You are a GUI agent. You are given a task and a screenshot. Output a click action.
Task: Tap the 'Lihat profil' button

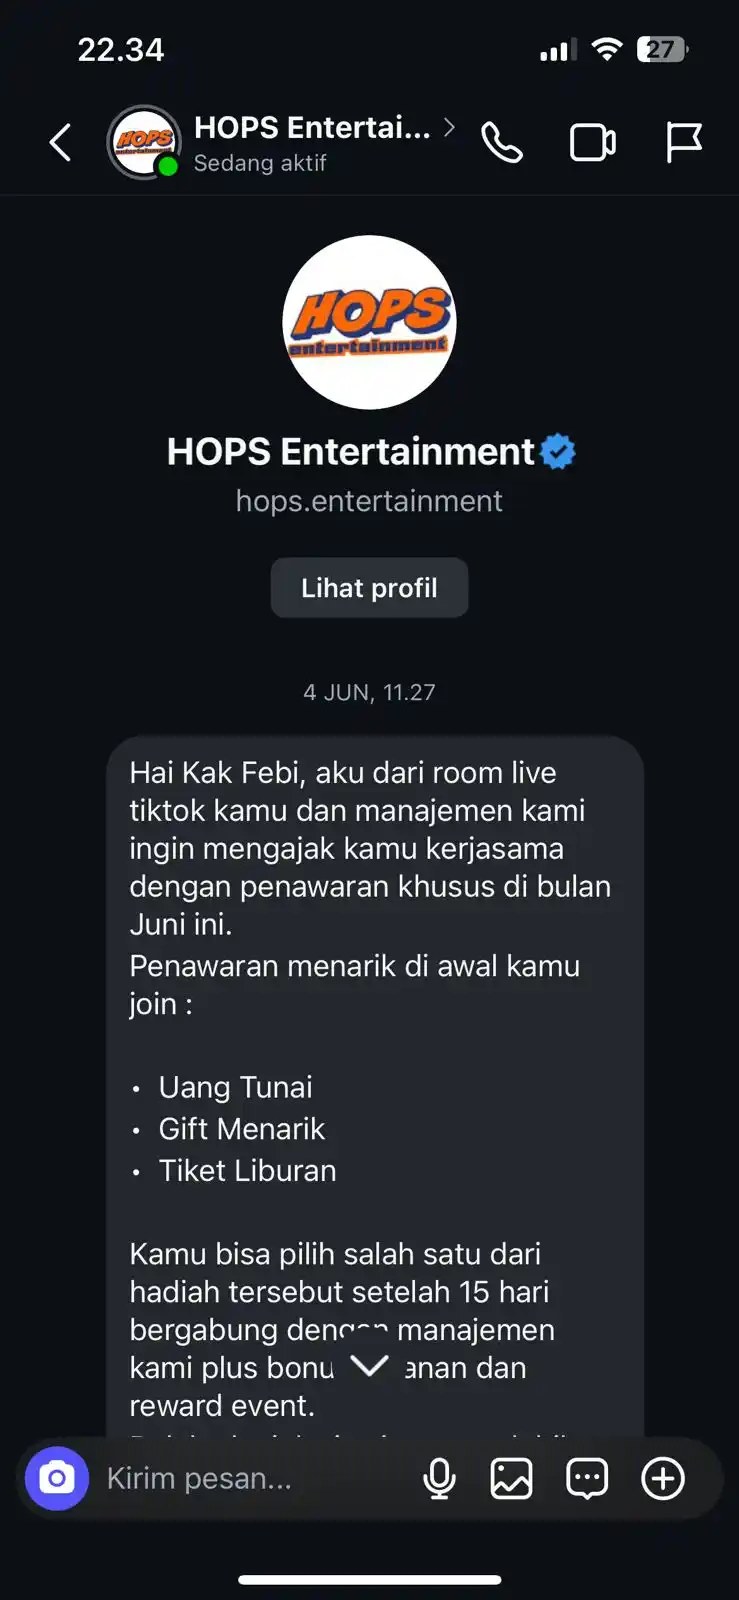coord(369,588)
